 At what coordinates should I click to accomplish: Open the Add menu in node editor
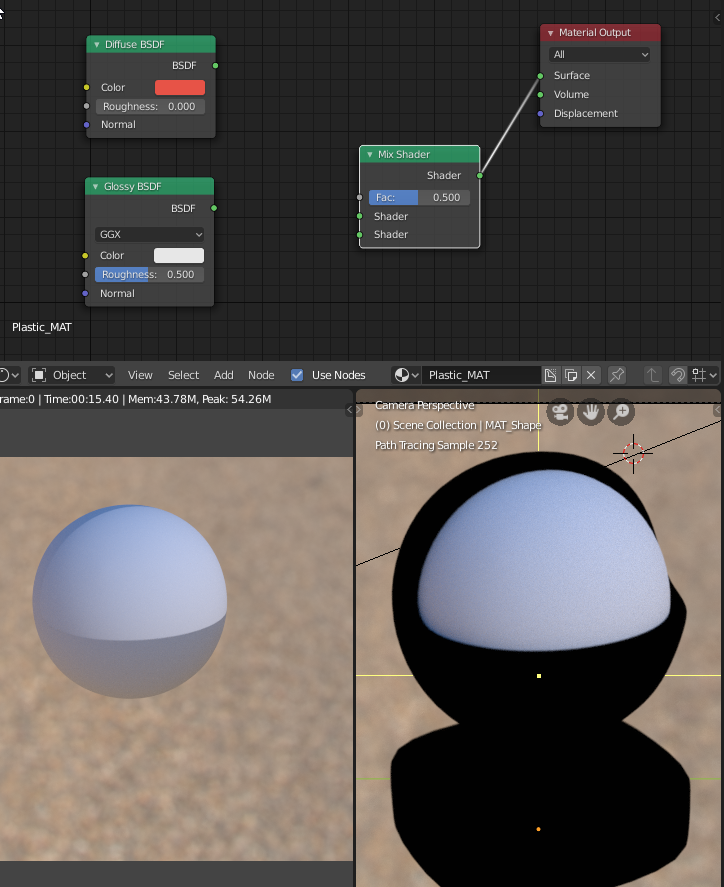[x=224, y=375]
